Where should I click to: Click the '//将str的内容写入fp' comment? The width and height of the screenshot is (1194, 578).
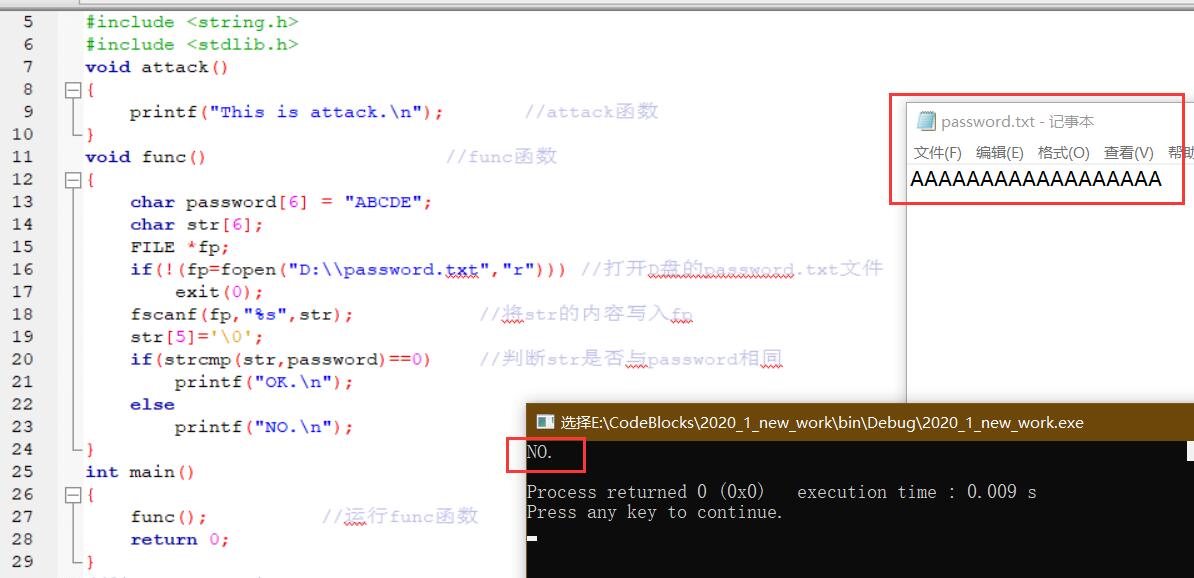586,315
